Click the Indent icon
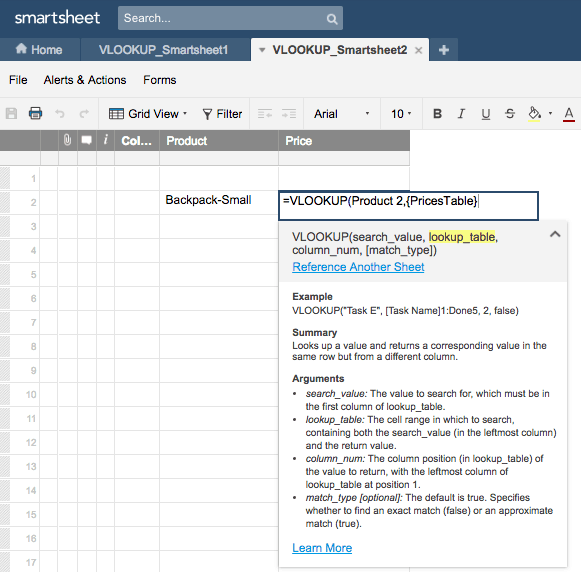581x572 pixels. click(289, 114)
